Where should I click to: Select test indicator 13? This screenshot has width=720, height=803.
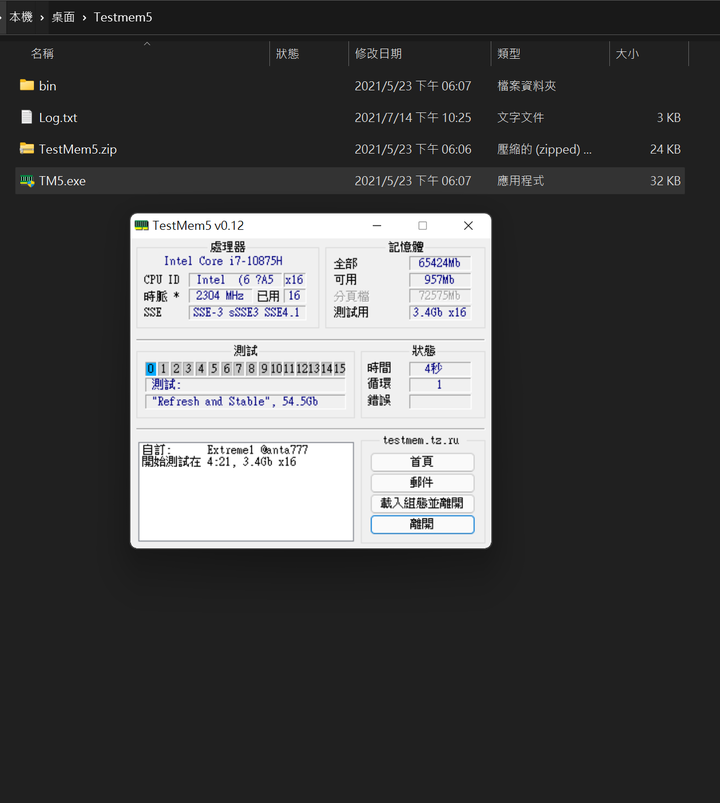click(314, 368)
